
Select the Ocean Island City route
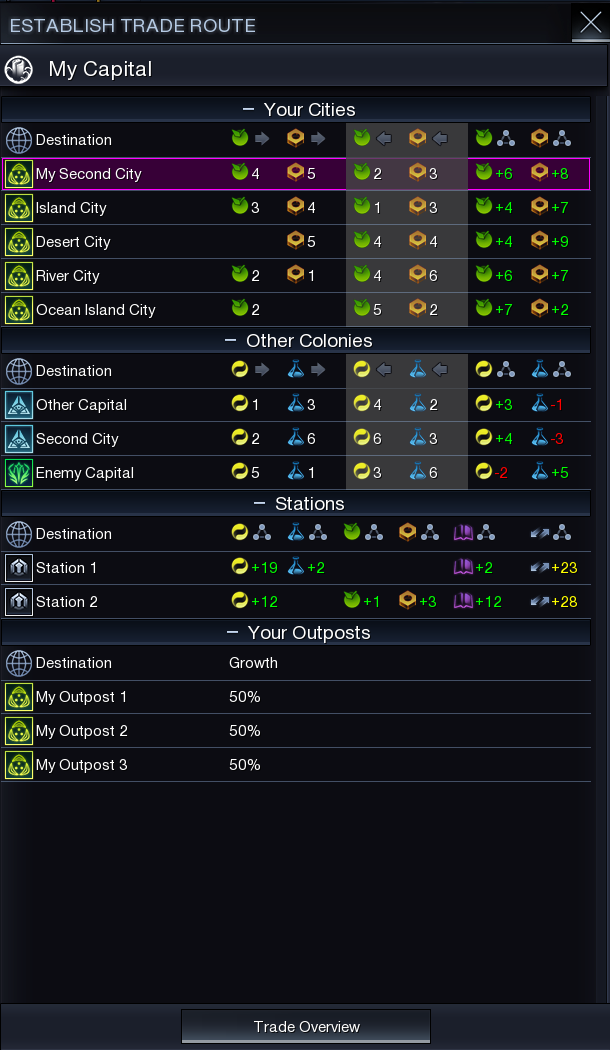pos(296,309)
